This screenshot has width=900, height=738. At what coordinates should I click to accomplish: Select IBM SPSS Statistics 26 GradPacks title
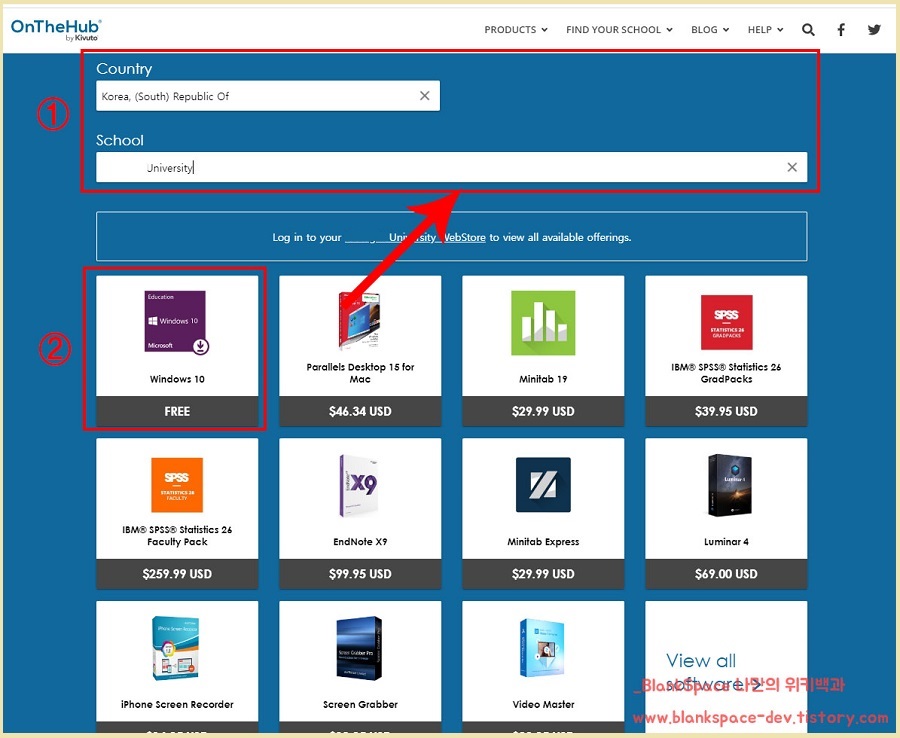tap(726, 373)
